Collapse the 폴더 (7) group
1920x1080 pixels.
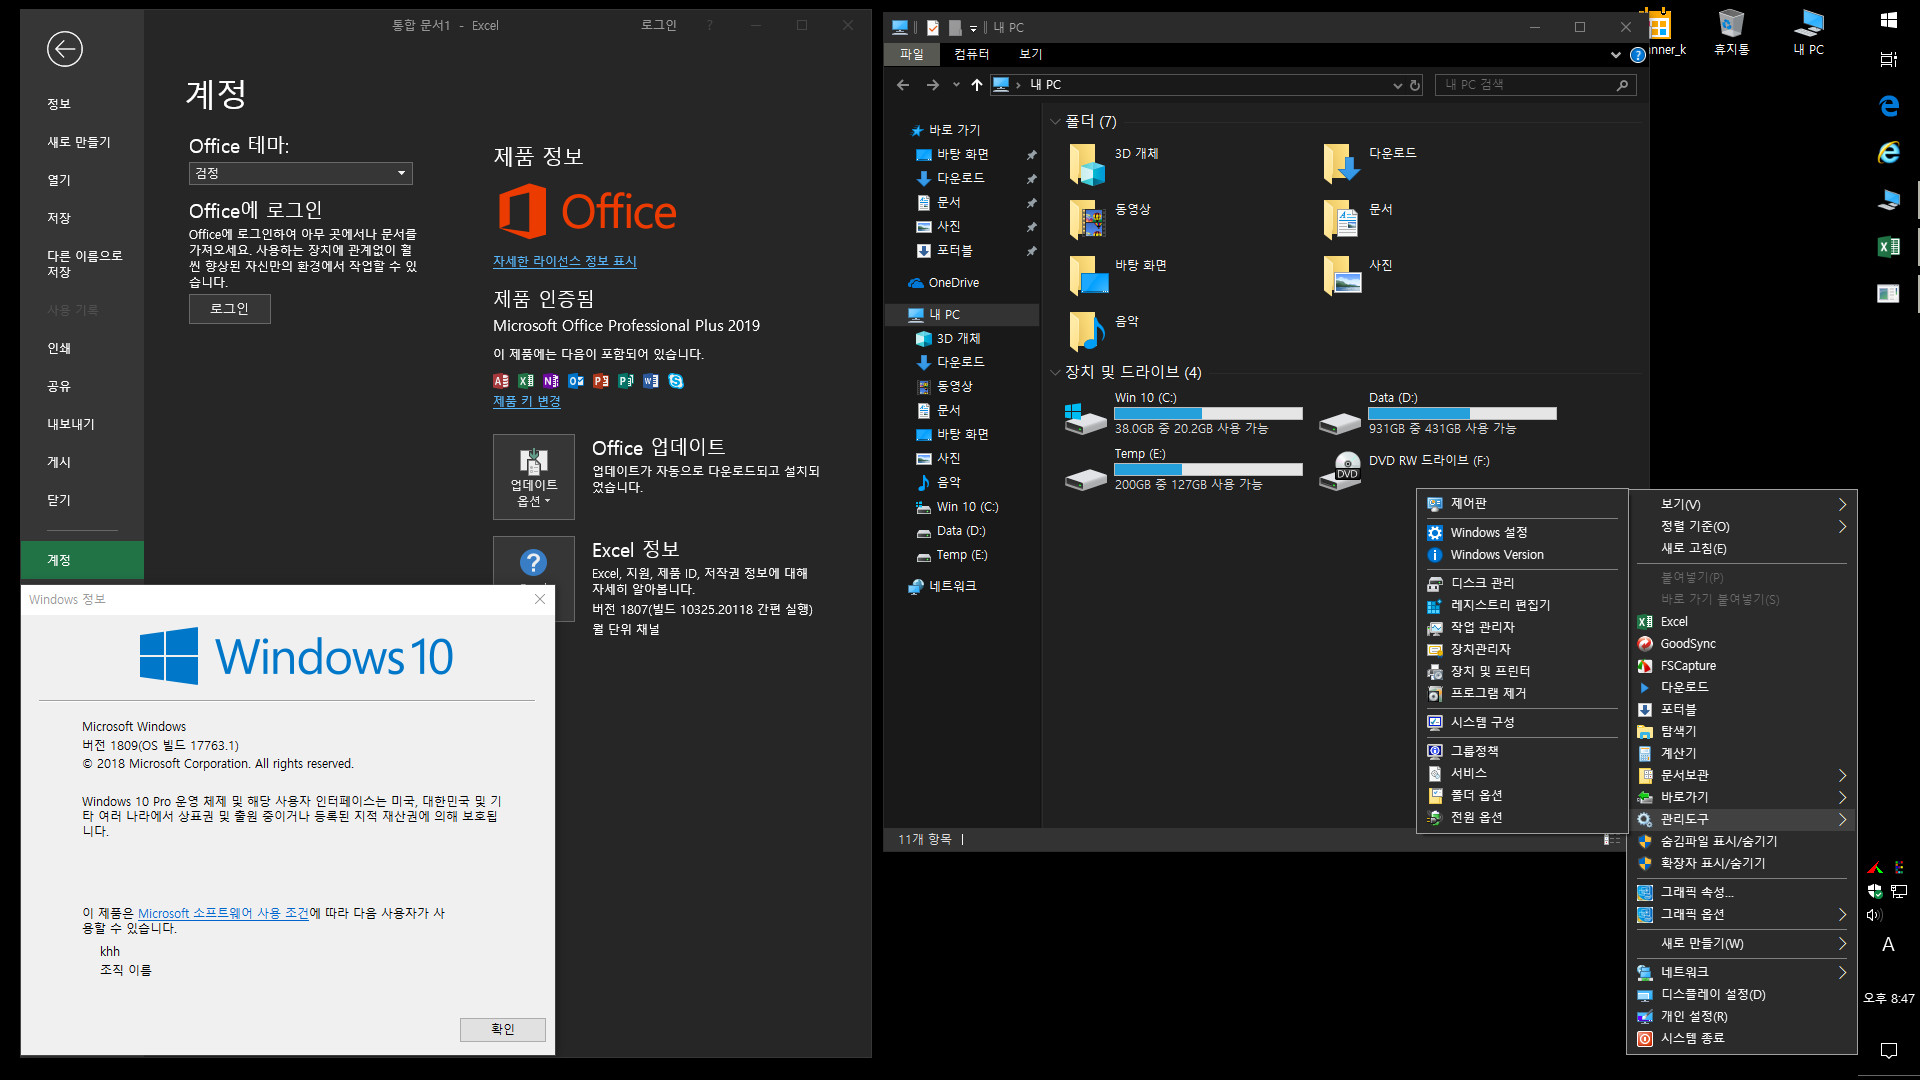tap(1055, 122)
